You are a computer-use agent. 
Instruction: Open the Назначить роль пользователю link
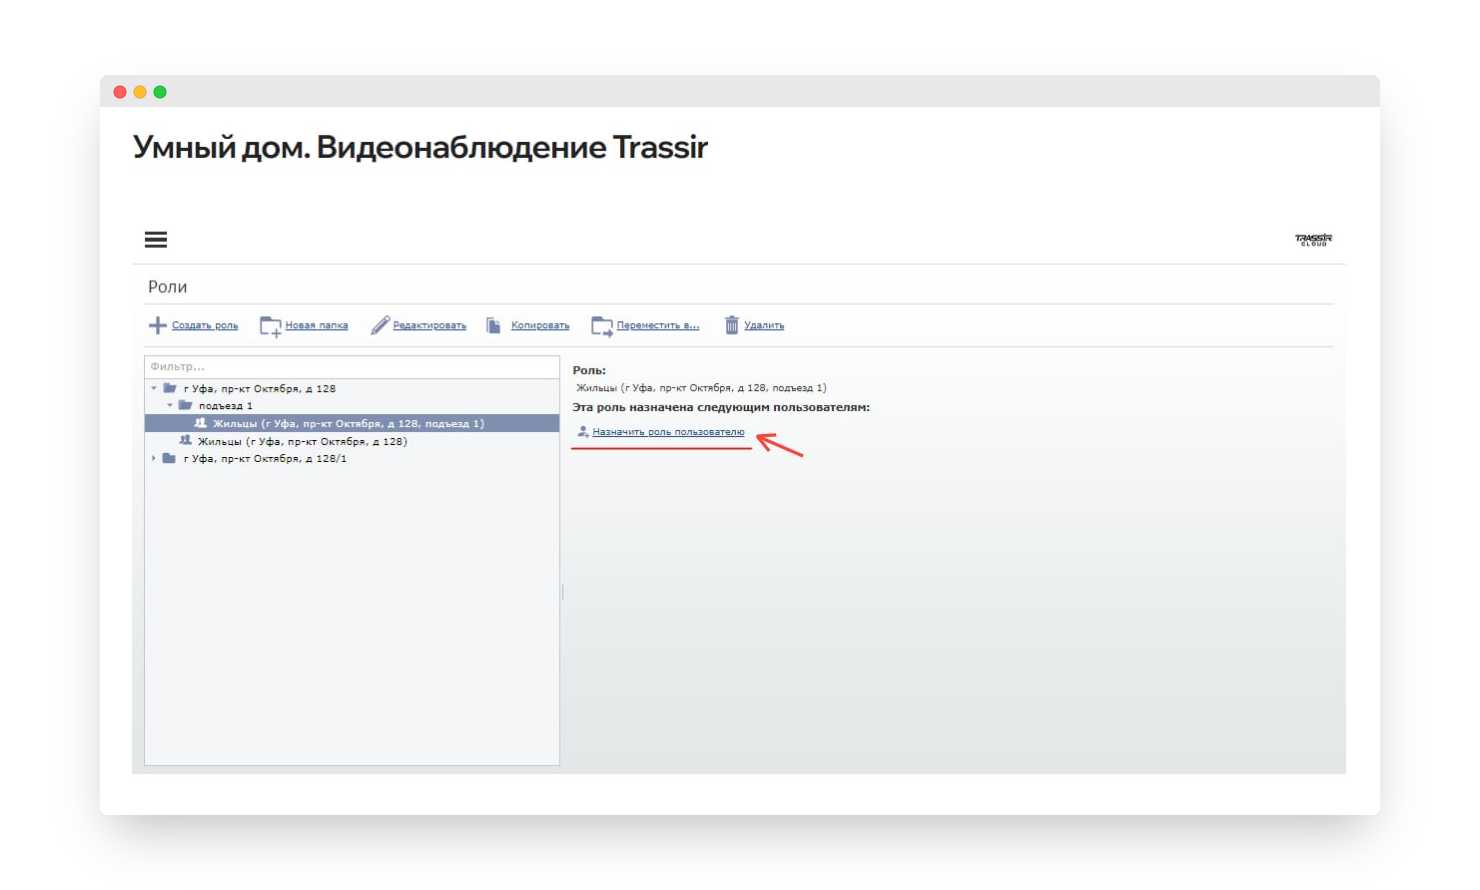point(668,432)
